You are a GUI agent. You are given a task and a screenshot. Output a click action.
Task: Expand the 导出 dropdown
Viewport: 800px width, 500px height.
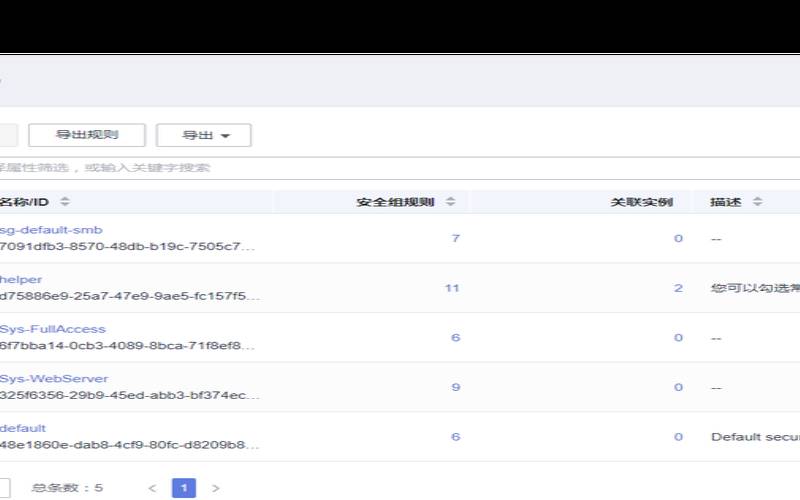pos(203,135)
